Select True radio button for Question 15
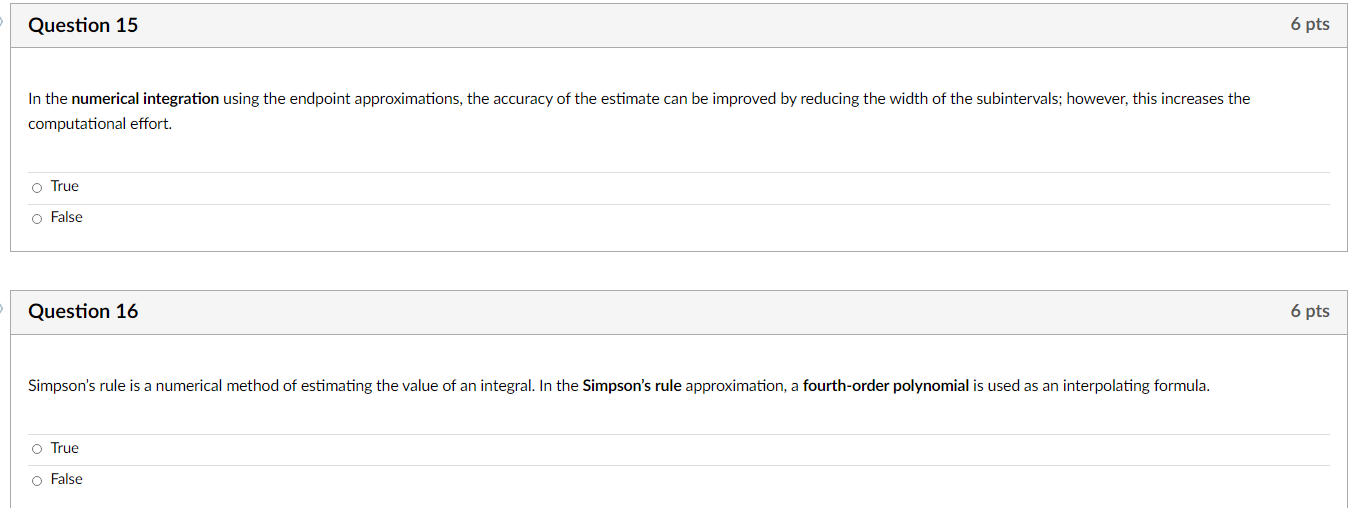Viewport: 1359px width, 508px height. click(x=37, y=187)
